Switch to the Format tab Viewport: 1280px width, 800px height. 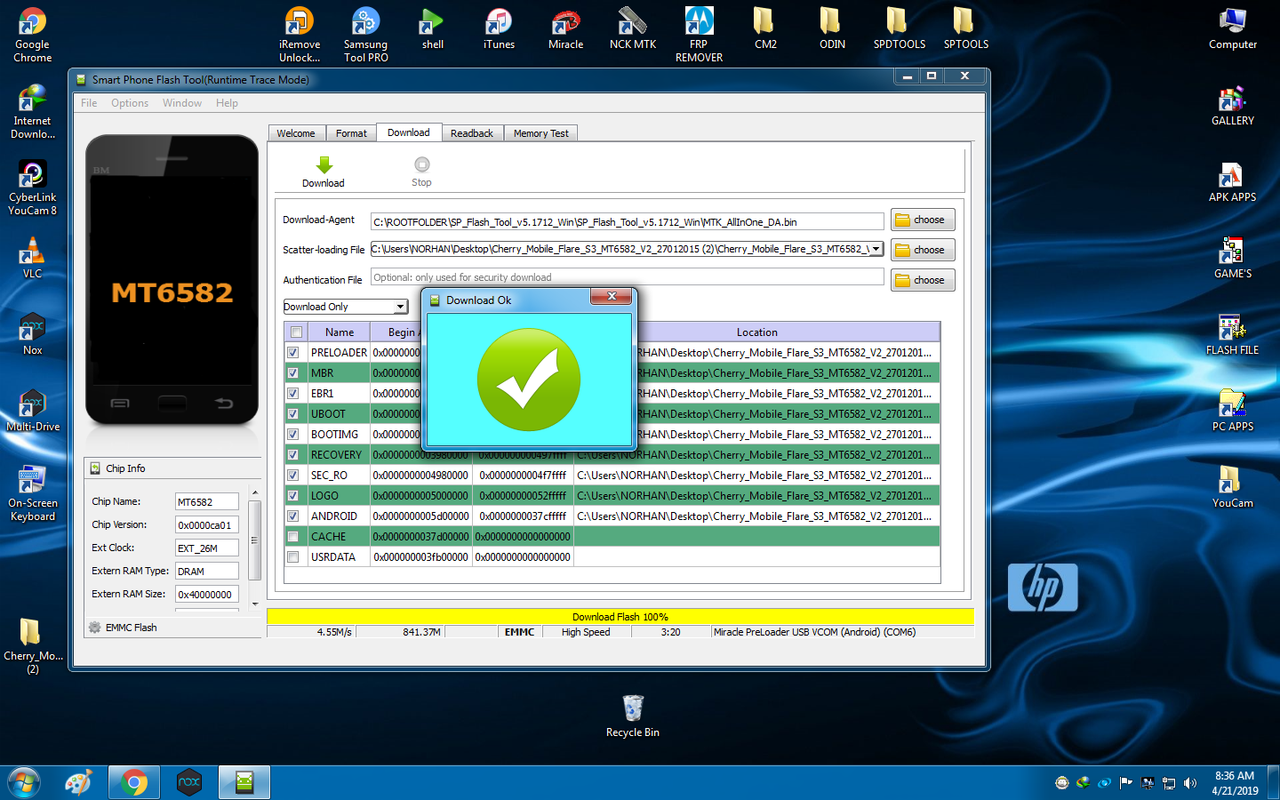[351, 133]
